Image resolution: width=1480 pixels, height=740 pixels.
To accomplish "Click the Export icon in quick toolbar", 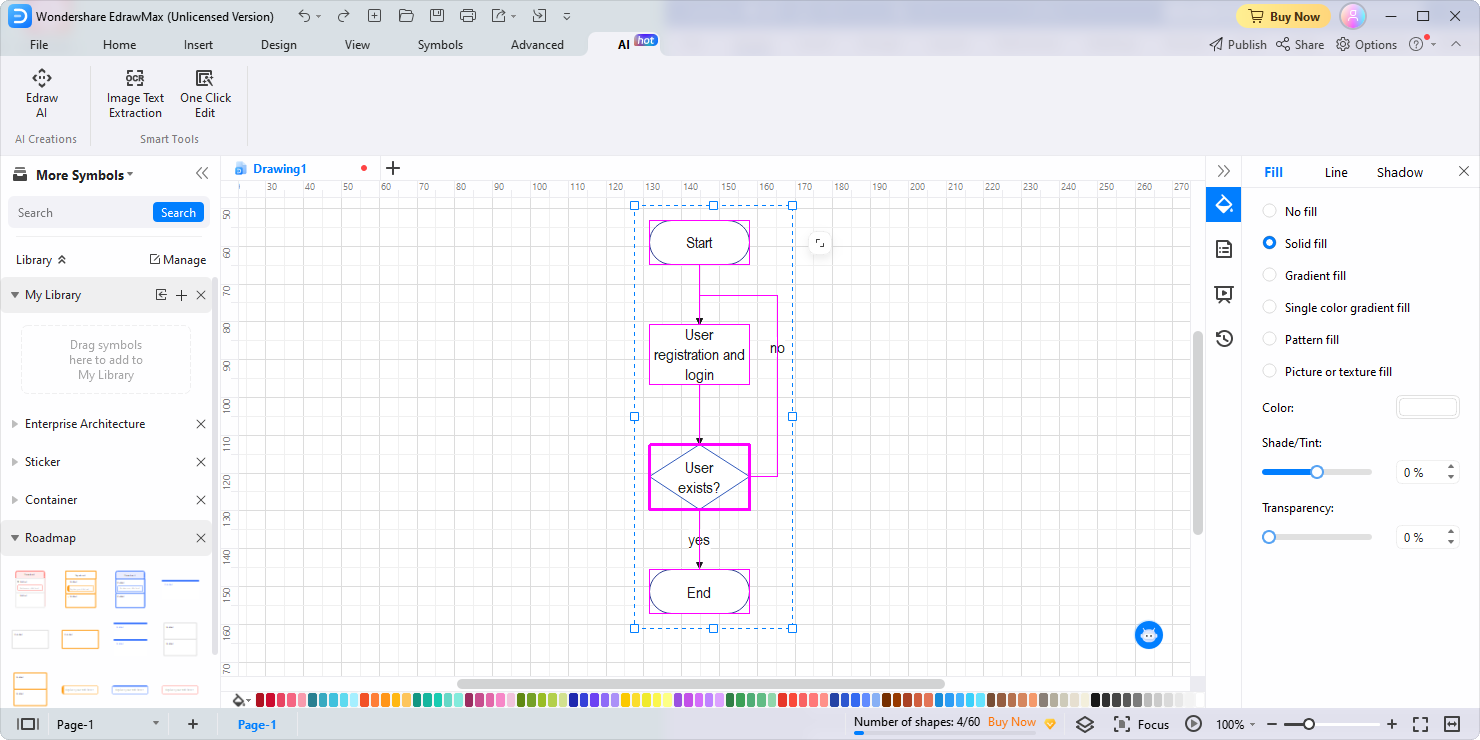I will click(499, 16).
